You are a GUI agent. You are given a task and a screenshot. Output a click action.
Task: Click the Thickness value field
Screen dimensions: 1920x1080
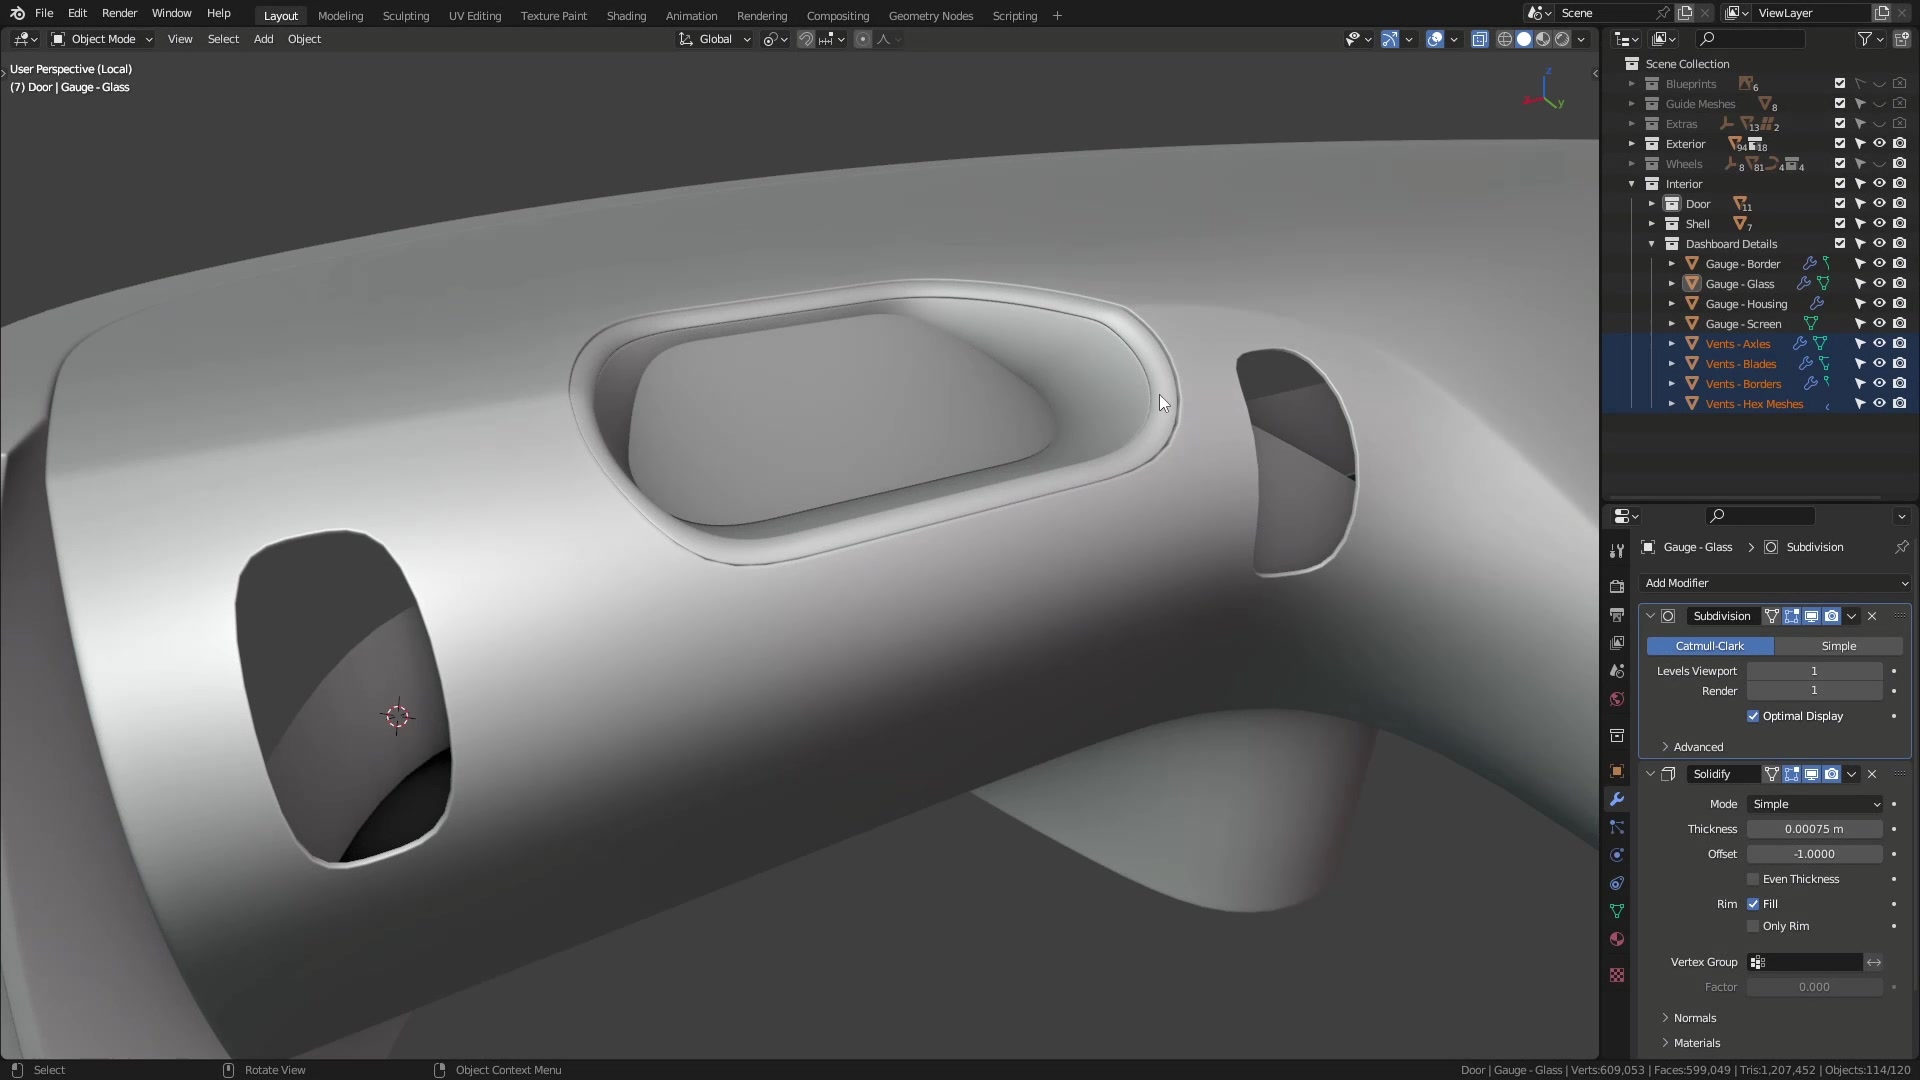click(1815, 829)
